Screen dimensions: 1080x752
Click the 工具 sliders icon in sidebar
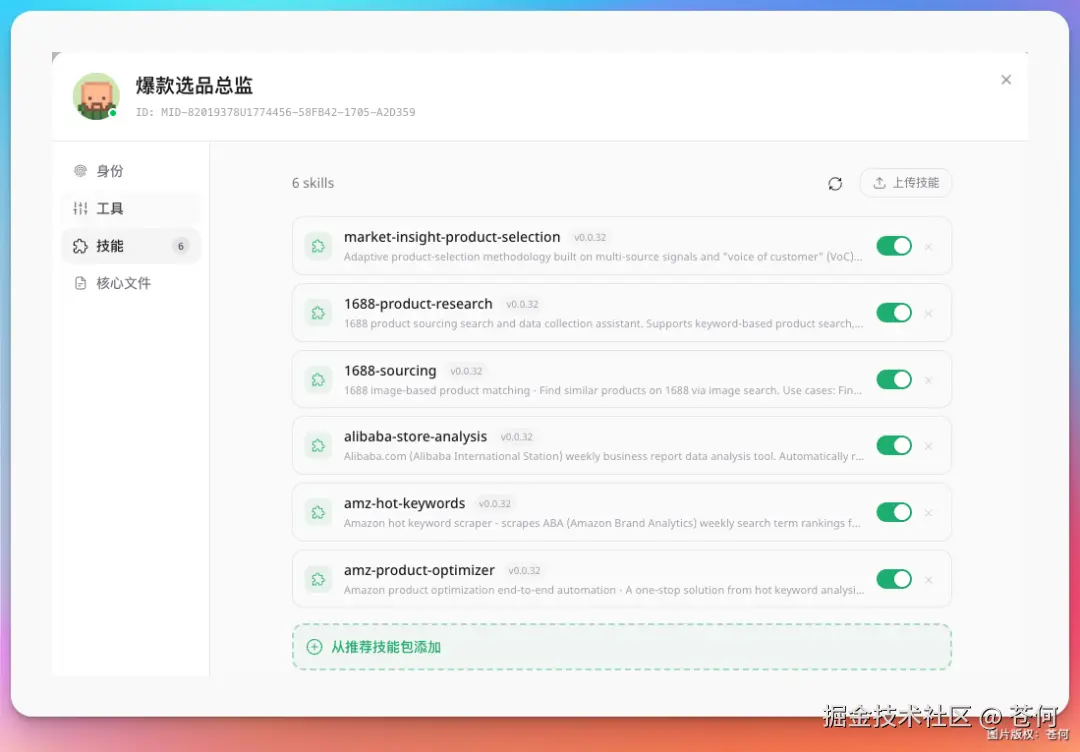(x=80, y=208)
